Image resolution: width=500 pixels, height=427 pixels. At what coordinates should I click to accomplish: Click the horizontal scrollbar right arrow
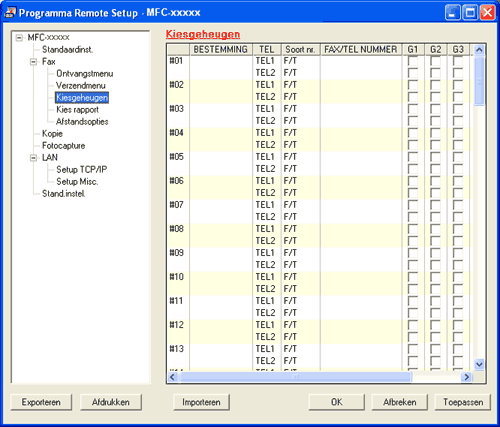pos(467,377)
